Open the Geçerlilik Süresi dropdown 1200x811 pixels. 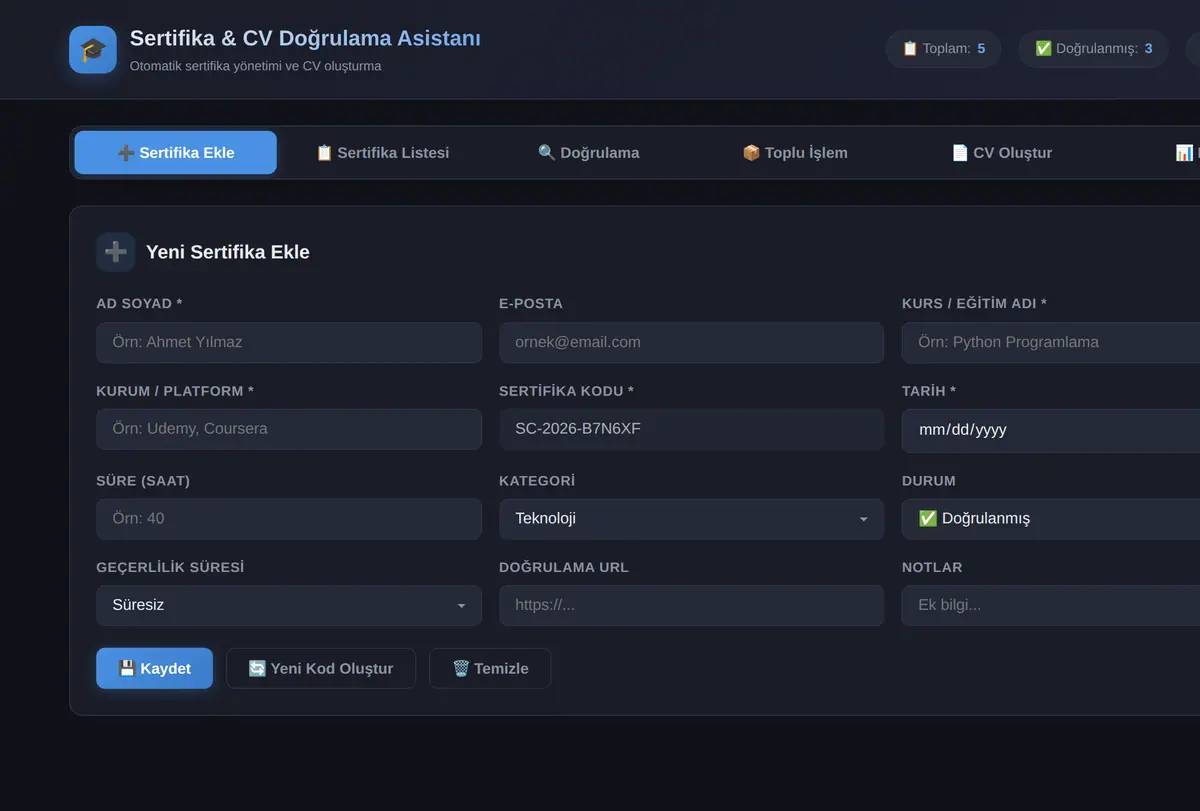[289, 606]
